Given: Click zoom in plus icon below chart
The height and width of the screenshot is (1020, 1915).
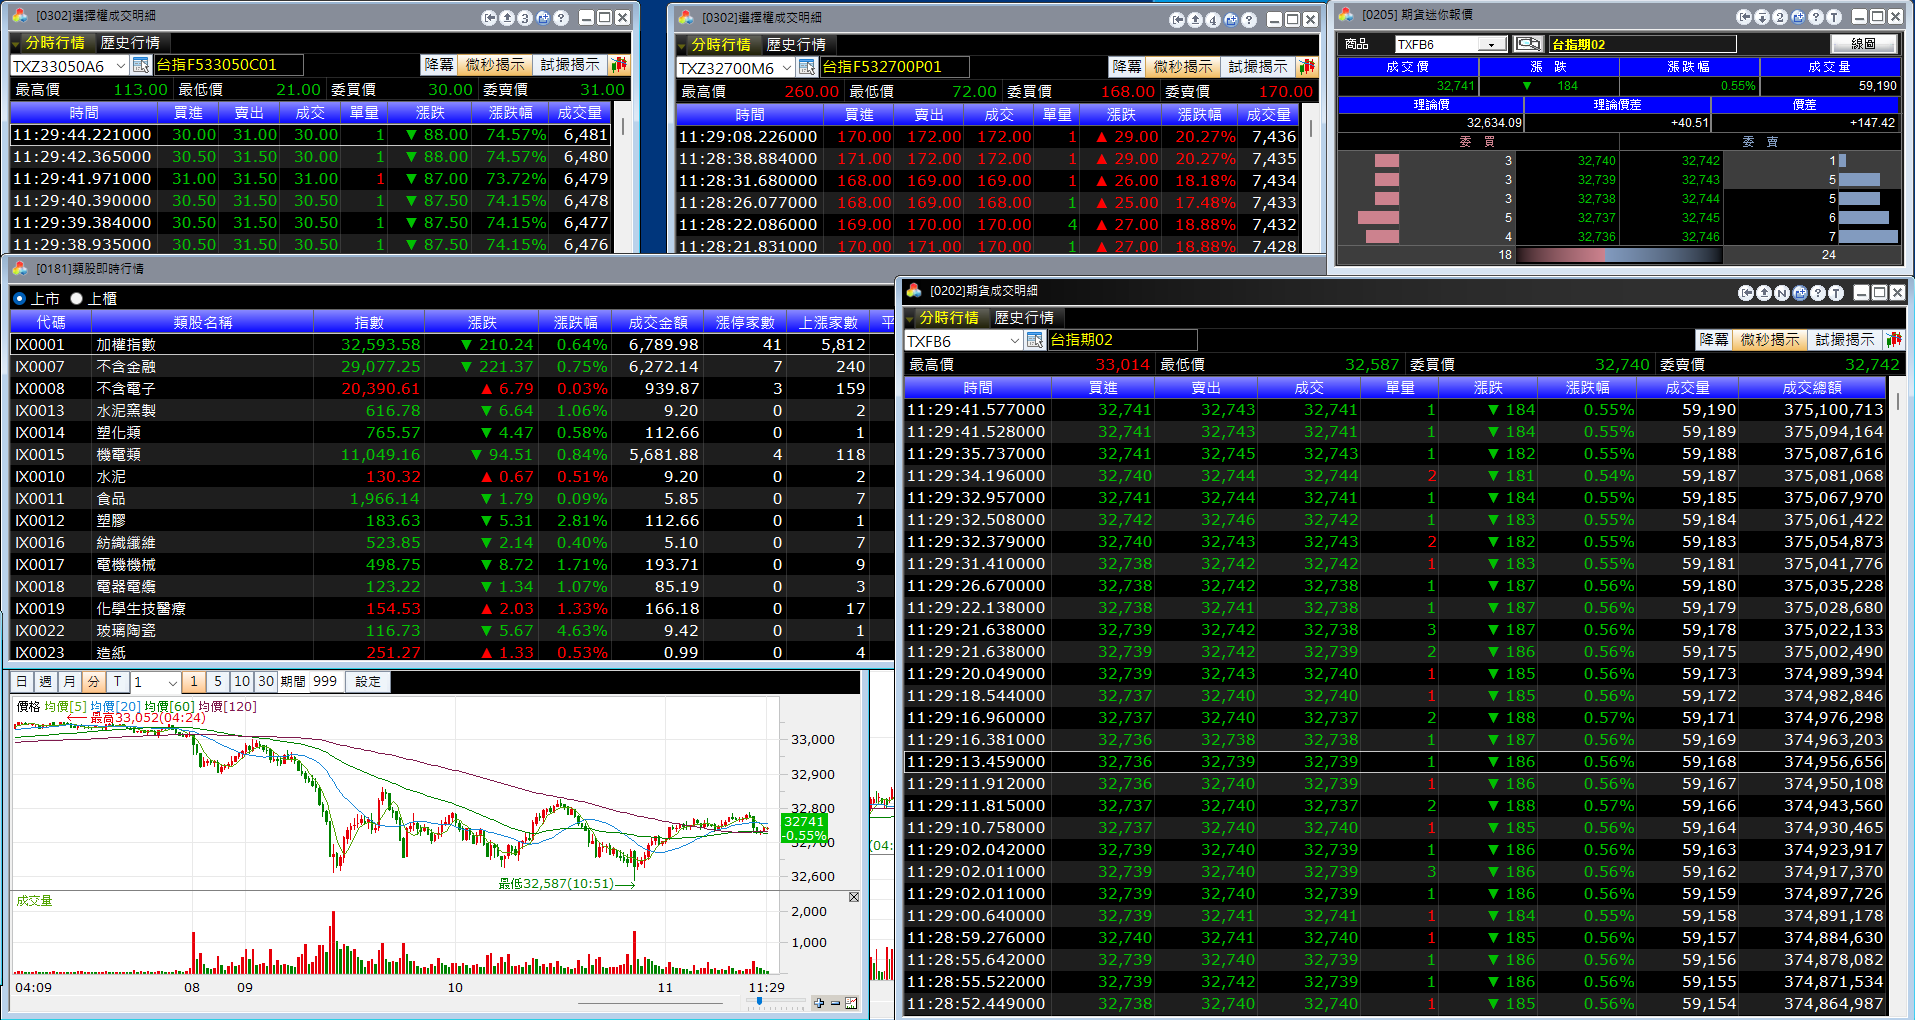Looking at the screenshot, I should pos(819,1003).
